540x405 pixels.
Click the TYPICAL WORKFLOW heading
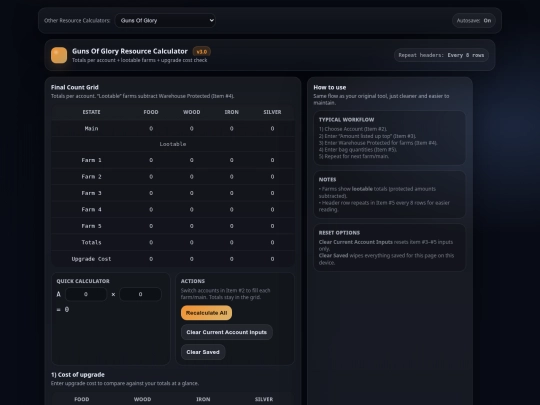(x=346, y=120)
